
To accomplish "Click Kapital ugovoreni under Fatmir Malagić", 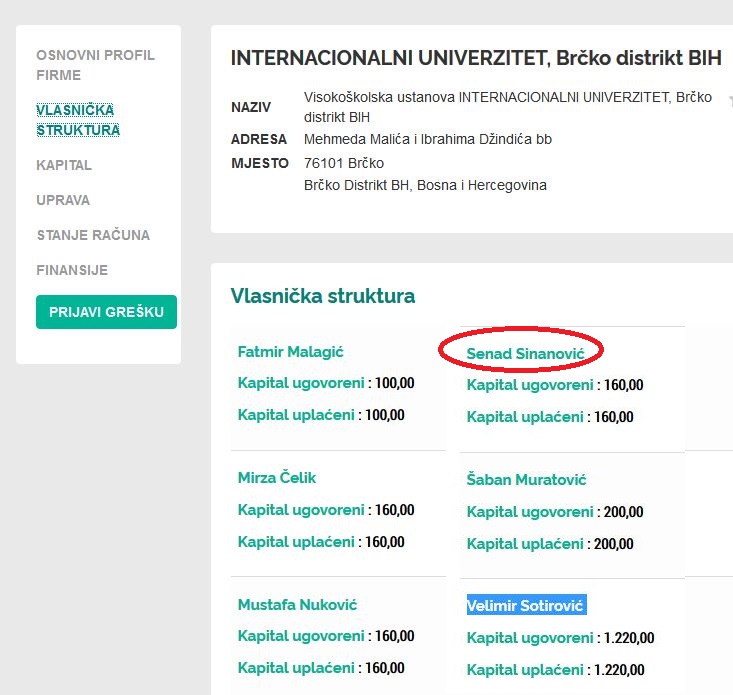I will pyautogui.click(x=301, y=383).
